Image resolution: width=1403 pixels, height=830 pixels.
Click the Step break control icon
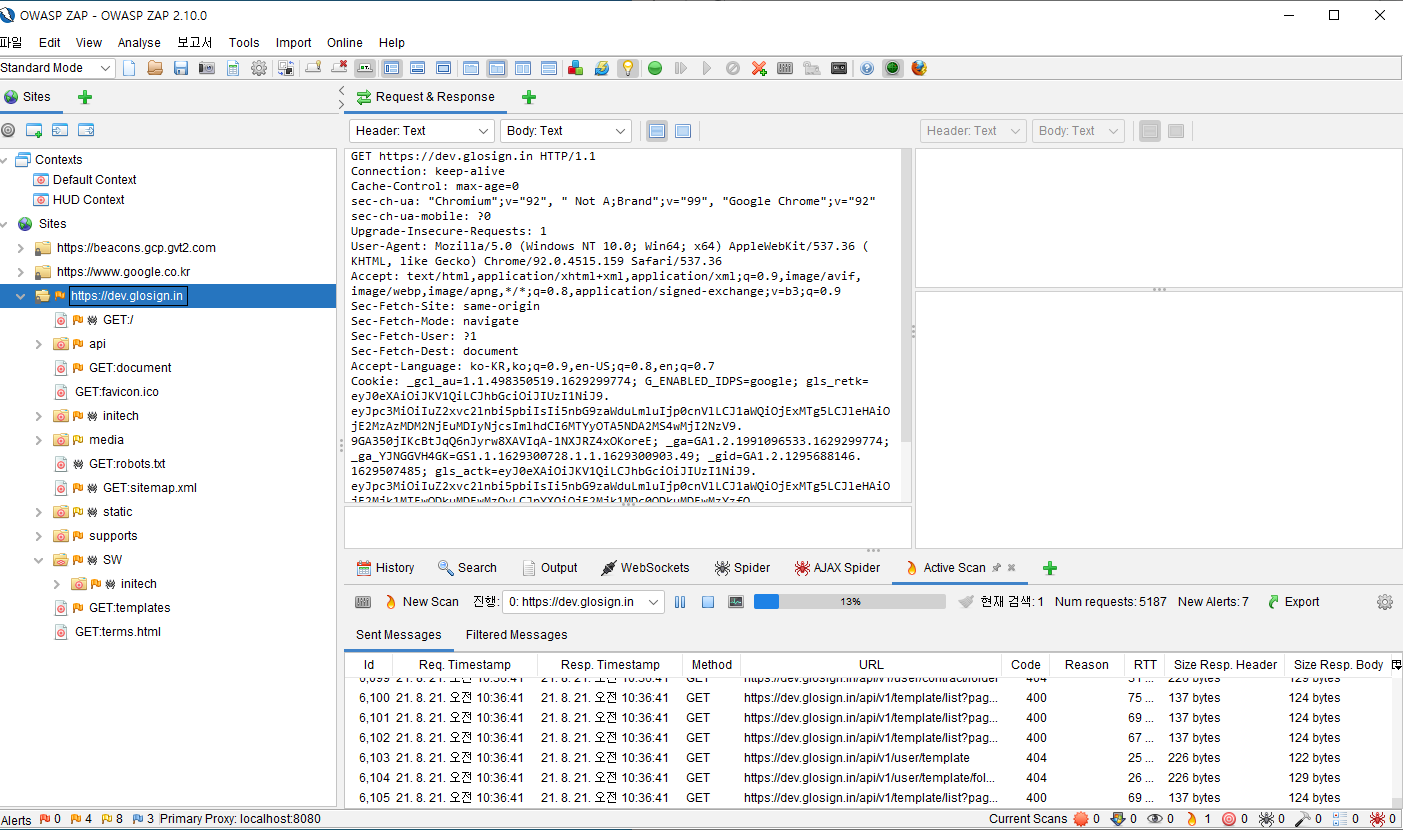pyautogui.click(x=681, y=68)
